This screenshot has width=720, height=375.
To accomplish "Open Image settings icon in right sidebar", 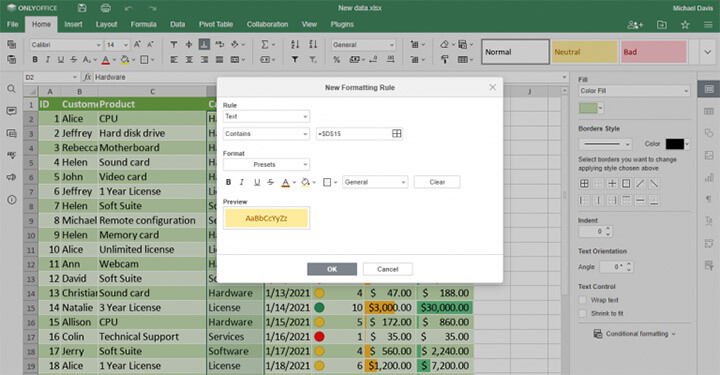I will [709, 155].
